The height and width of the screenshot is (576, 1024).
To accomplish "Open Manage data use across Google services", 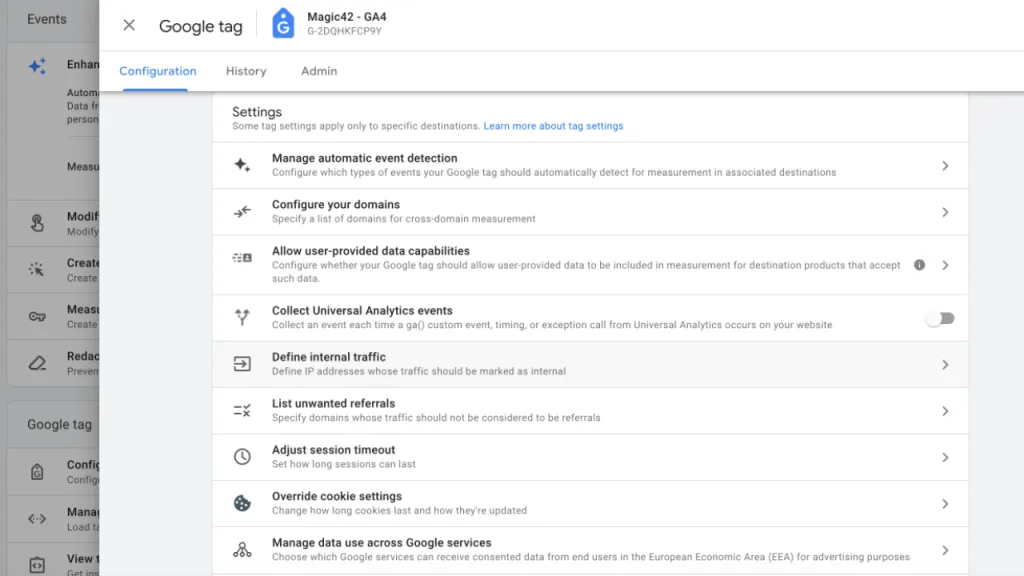I will coord(590,550).
